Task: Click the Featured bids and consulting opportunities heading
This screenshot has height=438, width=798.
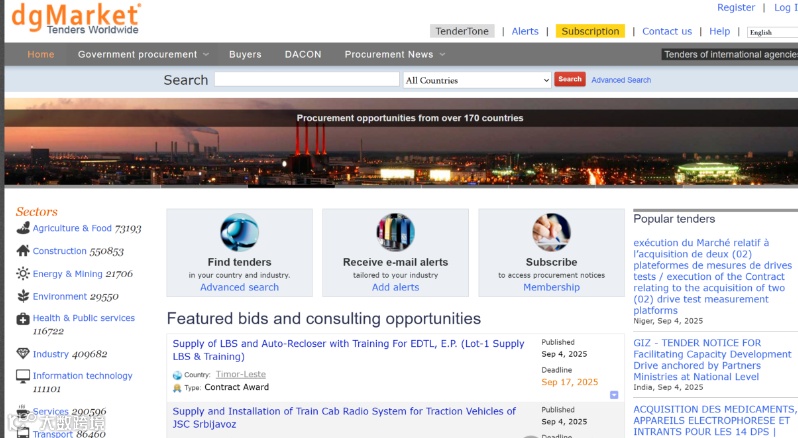Action: pyautogui.click(x=324, y=318)
